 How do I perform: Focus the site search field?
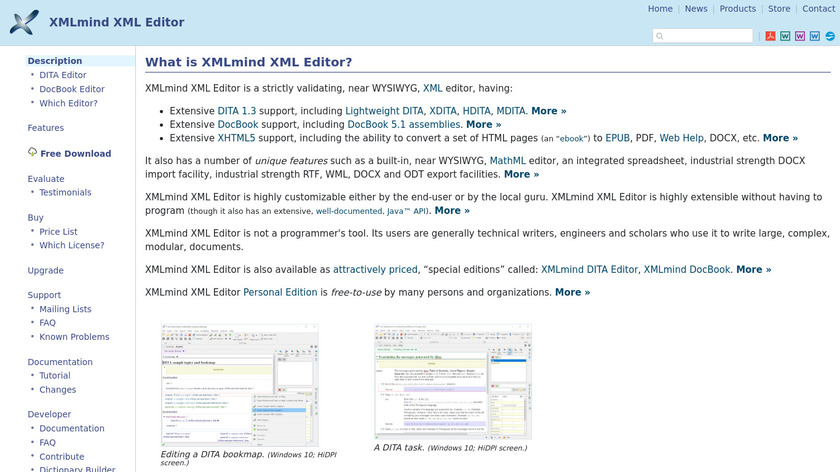pos(703,36)
